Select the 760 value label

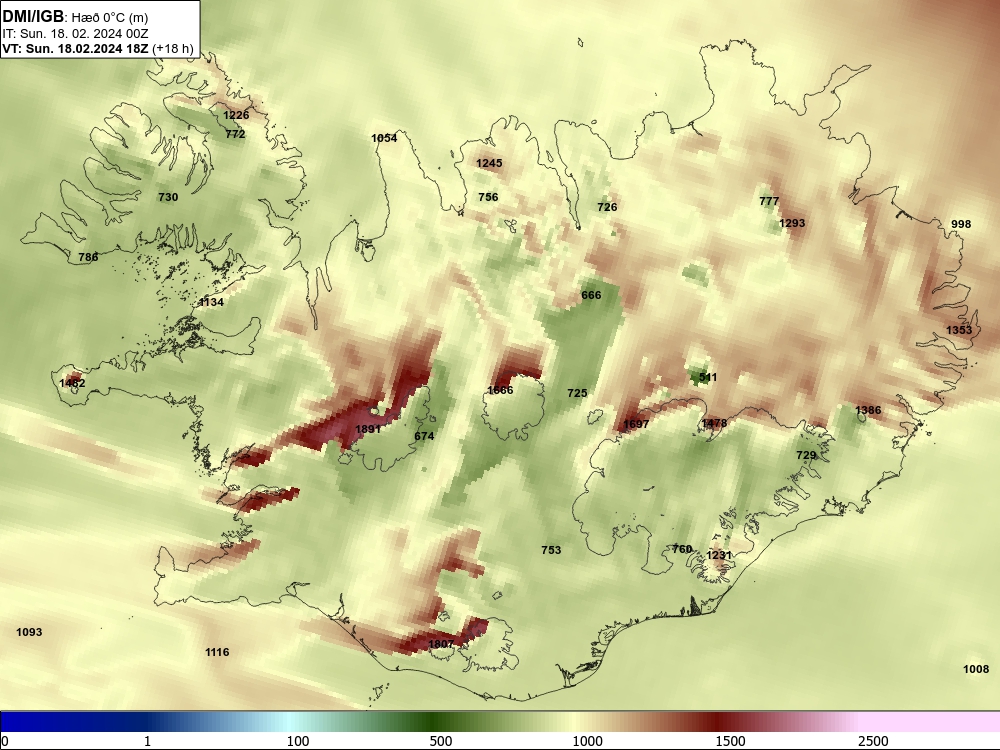point(682,549)
